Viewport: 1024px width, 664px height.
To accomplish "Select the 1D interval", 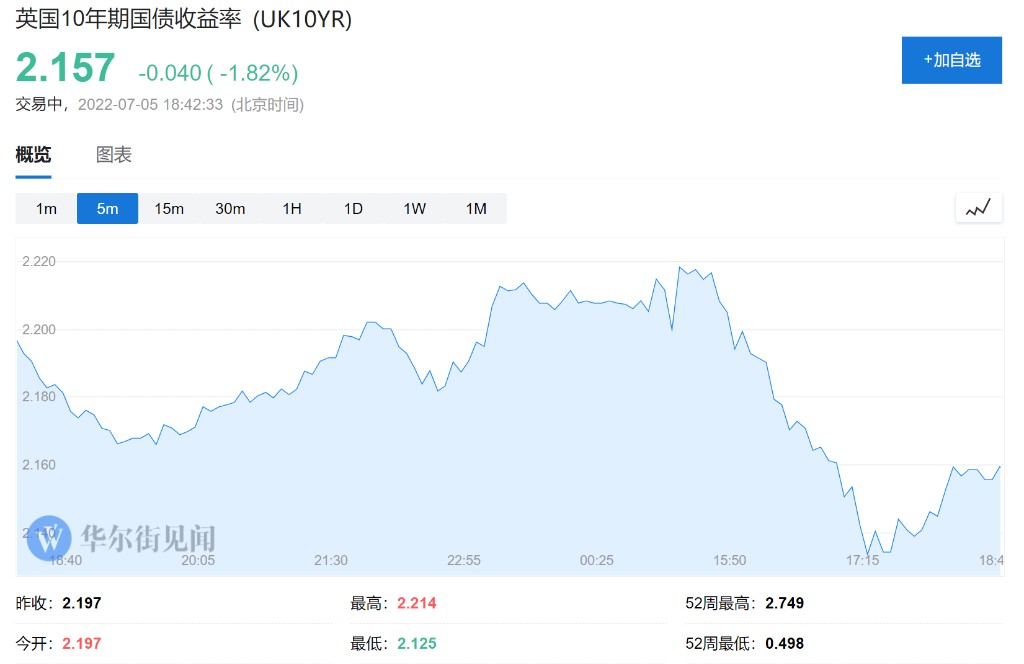I will (x=353, y=209).
